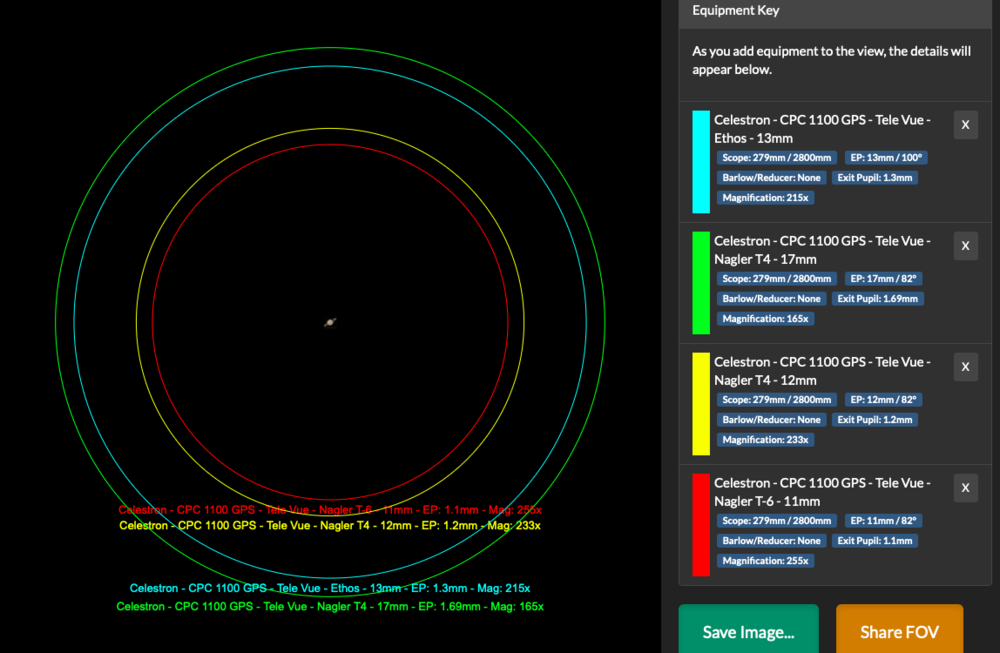Remove the Nagler T-6 11mm equipment entry
This screenshot has width=1000, height=653.
coord(966,488)
